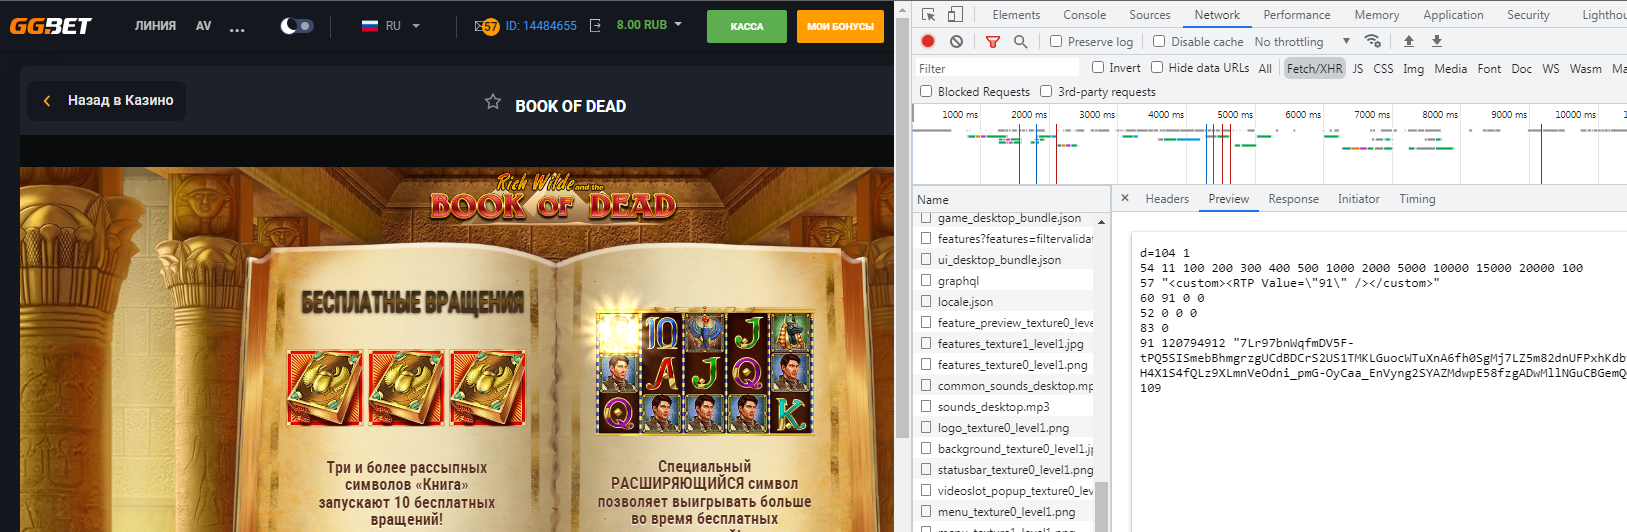The height and width of the screenshot is (532, 1627).
Task: Stop recording network log red button
Action: point(928,41)
